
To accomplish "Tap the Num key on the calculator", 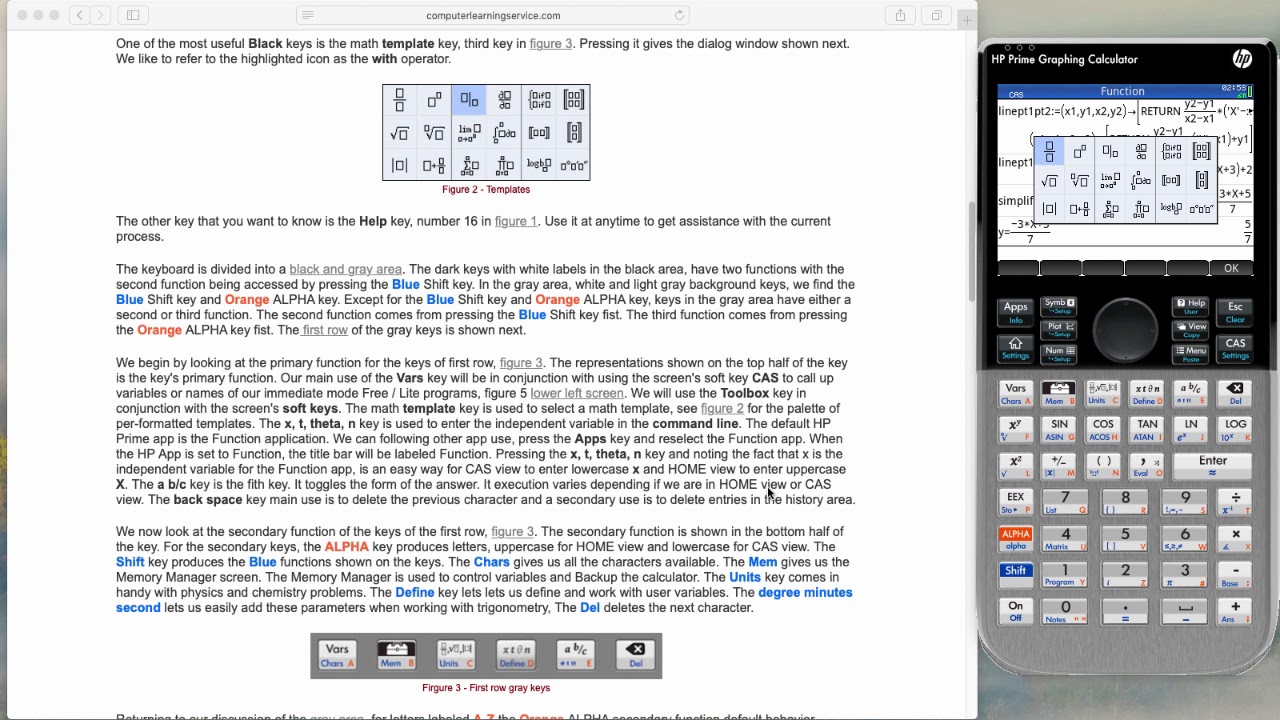I will pyautogui.click(x=1059, y=354).
